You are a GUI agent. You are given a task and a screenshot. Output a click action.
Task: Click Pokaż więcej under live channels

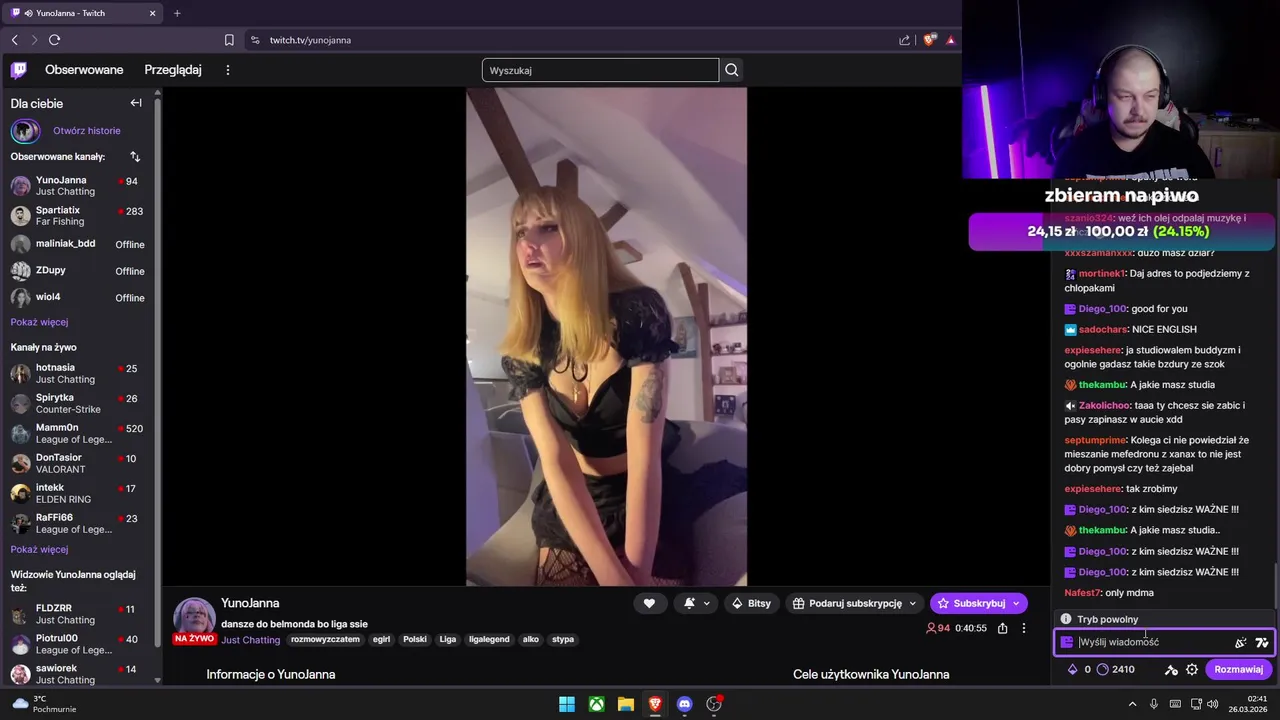click(x=39, y=549)
